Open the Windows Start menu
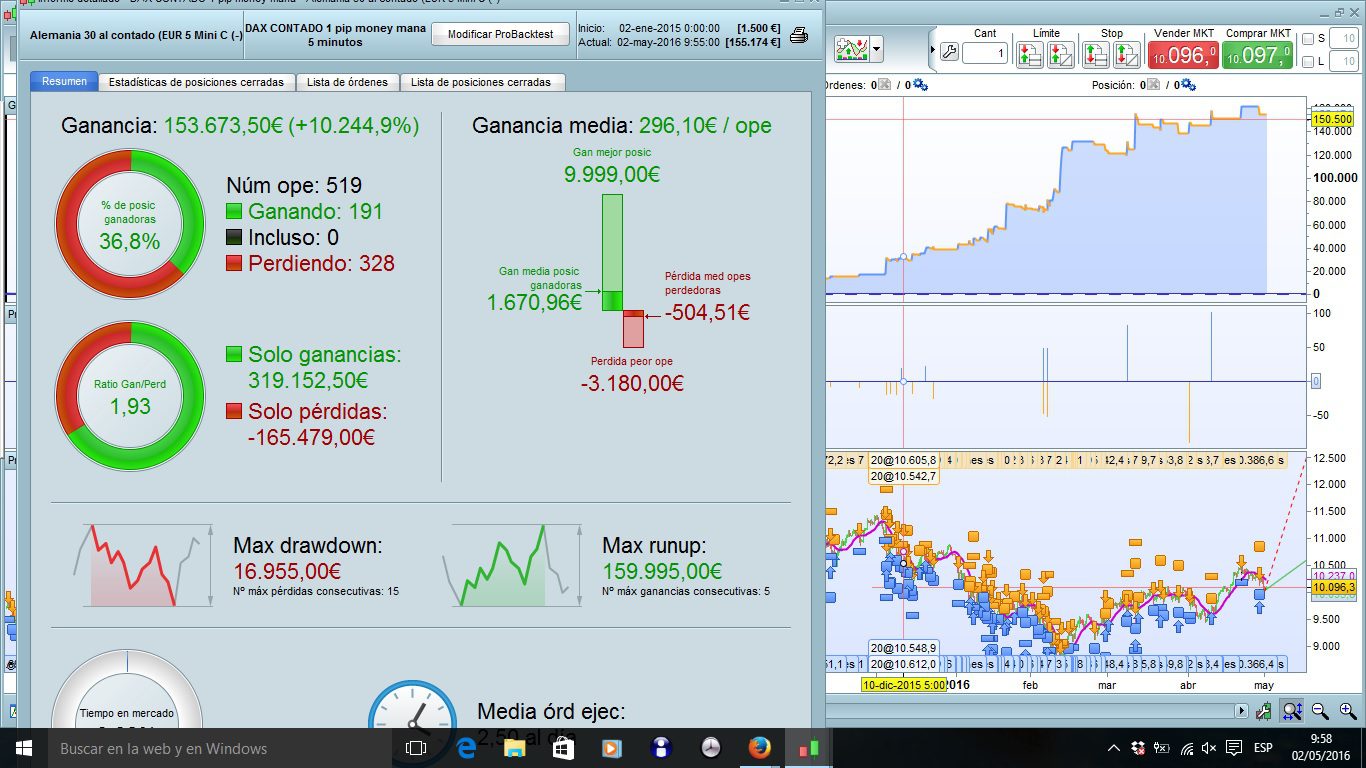This screenshot has width=1366, height=768. 23,748
